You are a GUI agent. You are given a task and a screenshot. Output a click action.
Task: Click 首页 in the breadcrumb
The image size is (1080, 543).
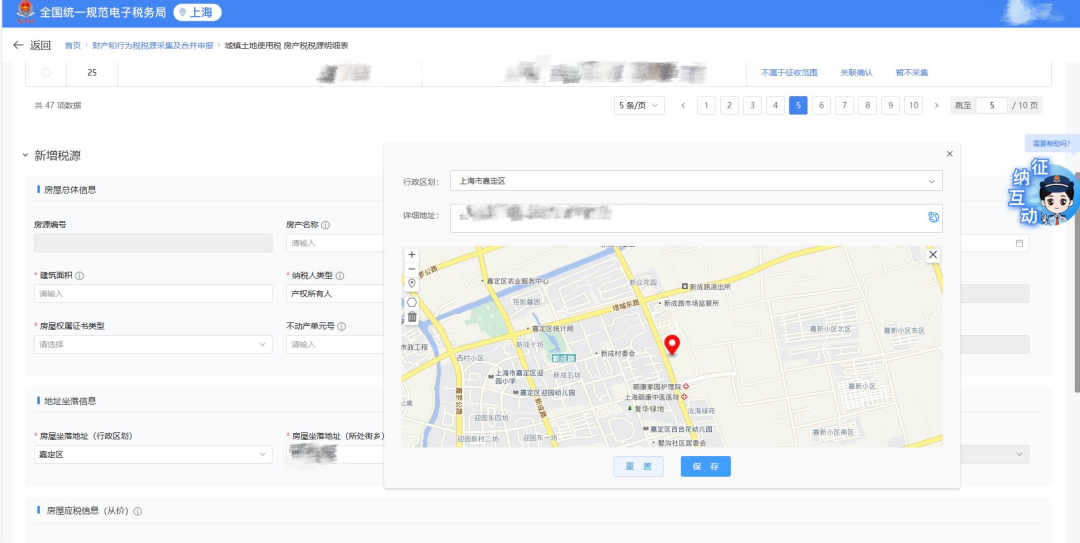point(72,46)
